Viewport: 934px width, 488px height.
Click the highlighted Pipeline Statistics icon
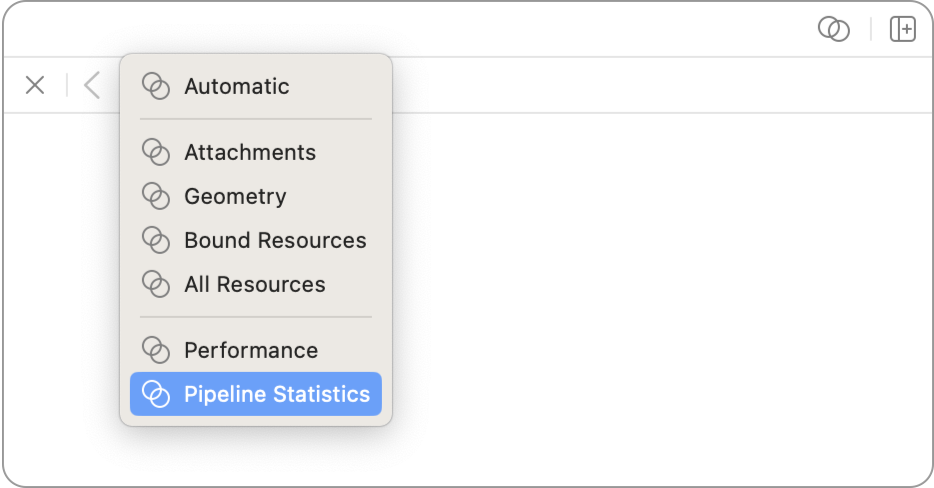tap(155, 394)
